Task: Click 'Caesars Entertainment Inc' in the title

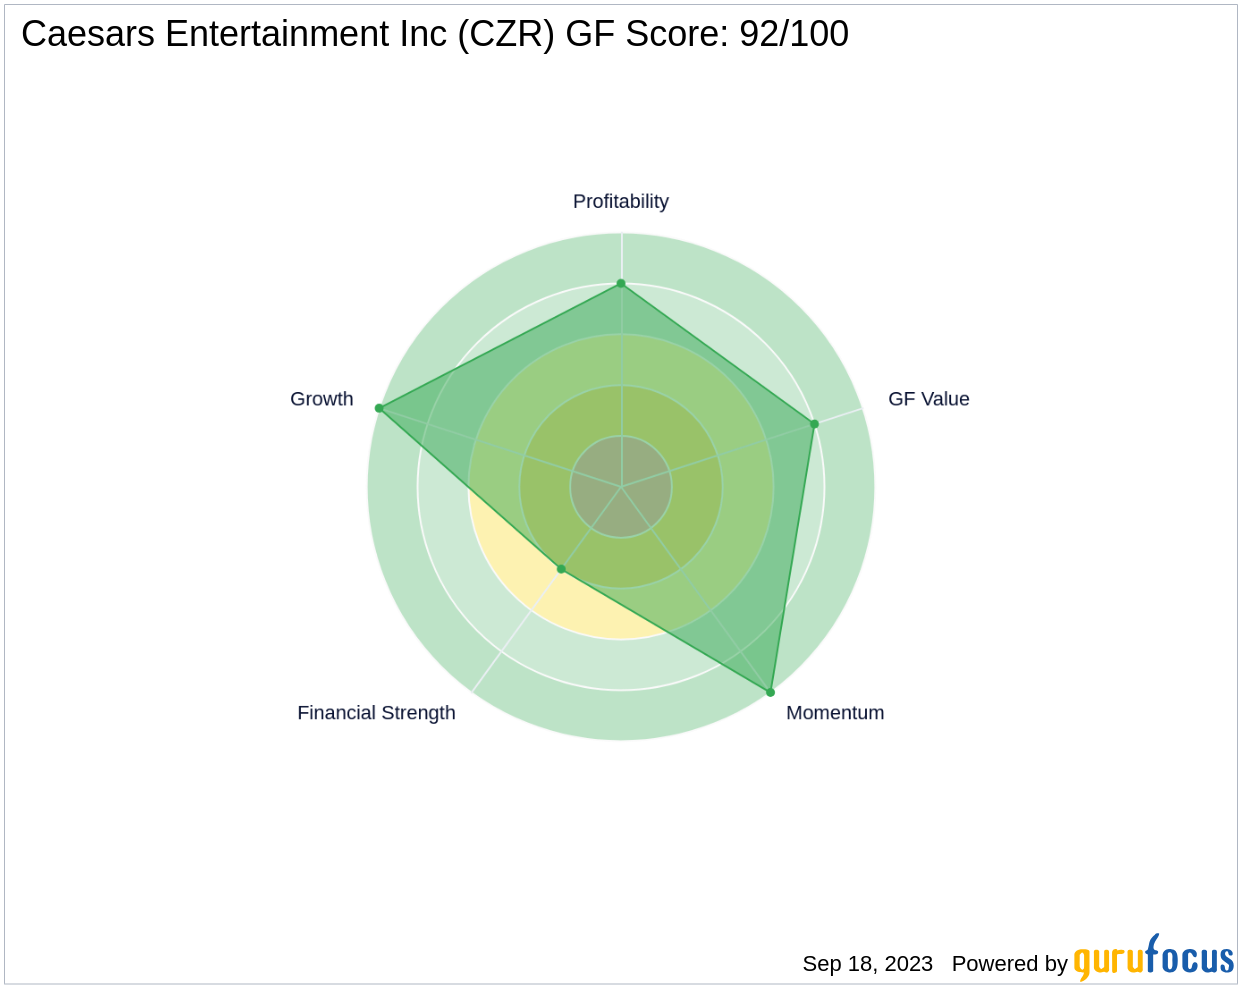Action: pos(234,35)
